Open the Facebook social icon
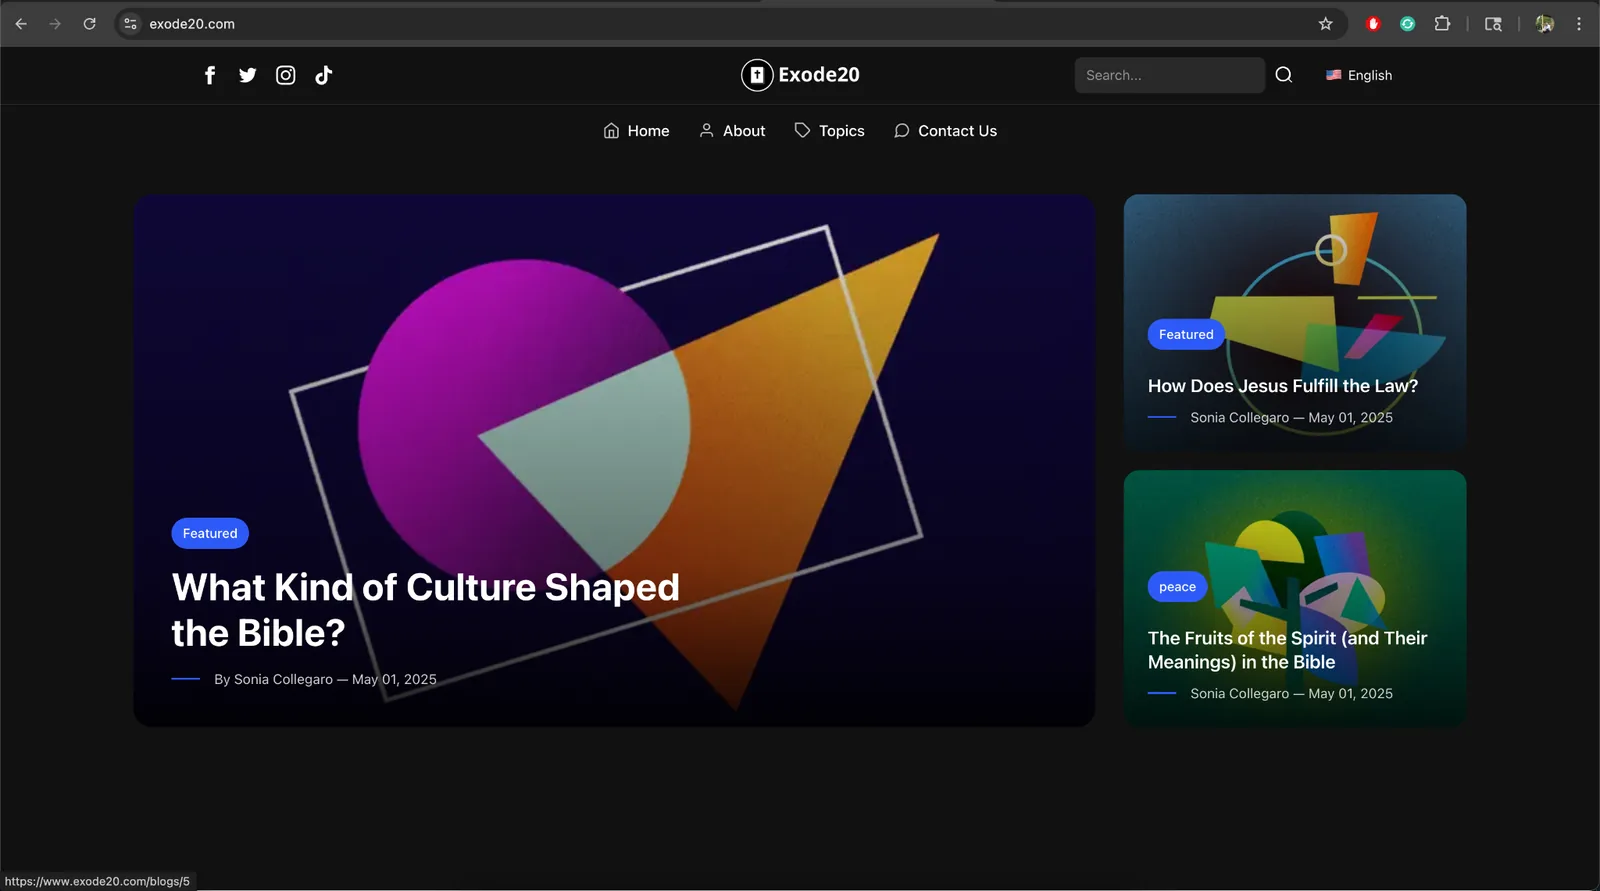This screenshot has height=891, width=1600. coord(210,75)
